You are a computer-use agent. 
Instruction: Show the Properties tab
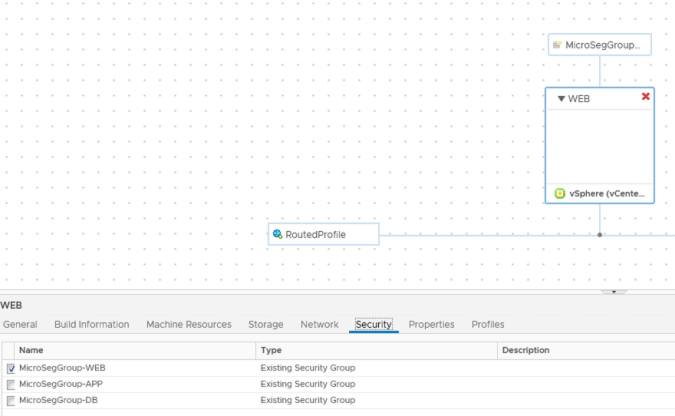tap(431, 324)
